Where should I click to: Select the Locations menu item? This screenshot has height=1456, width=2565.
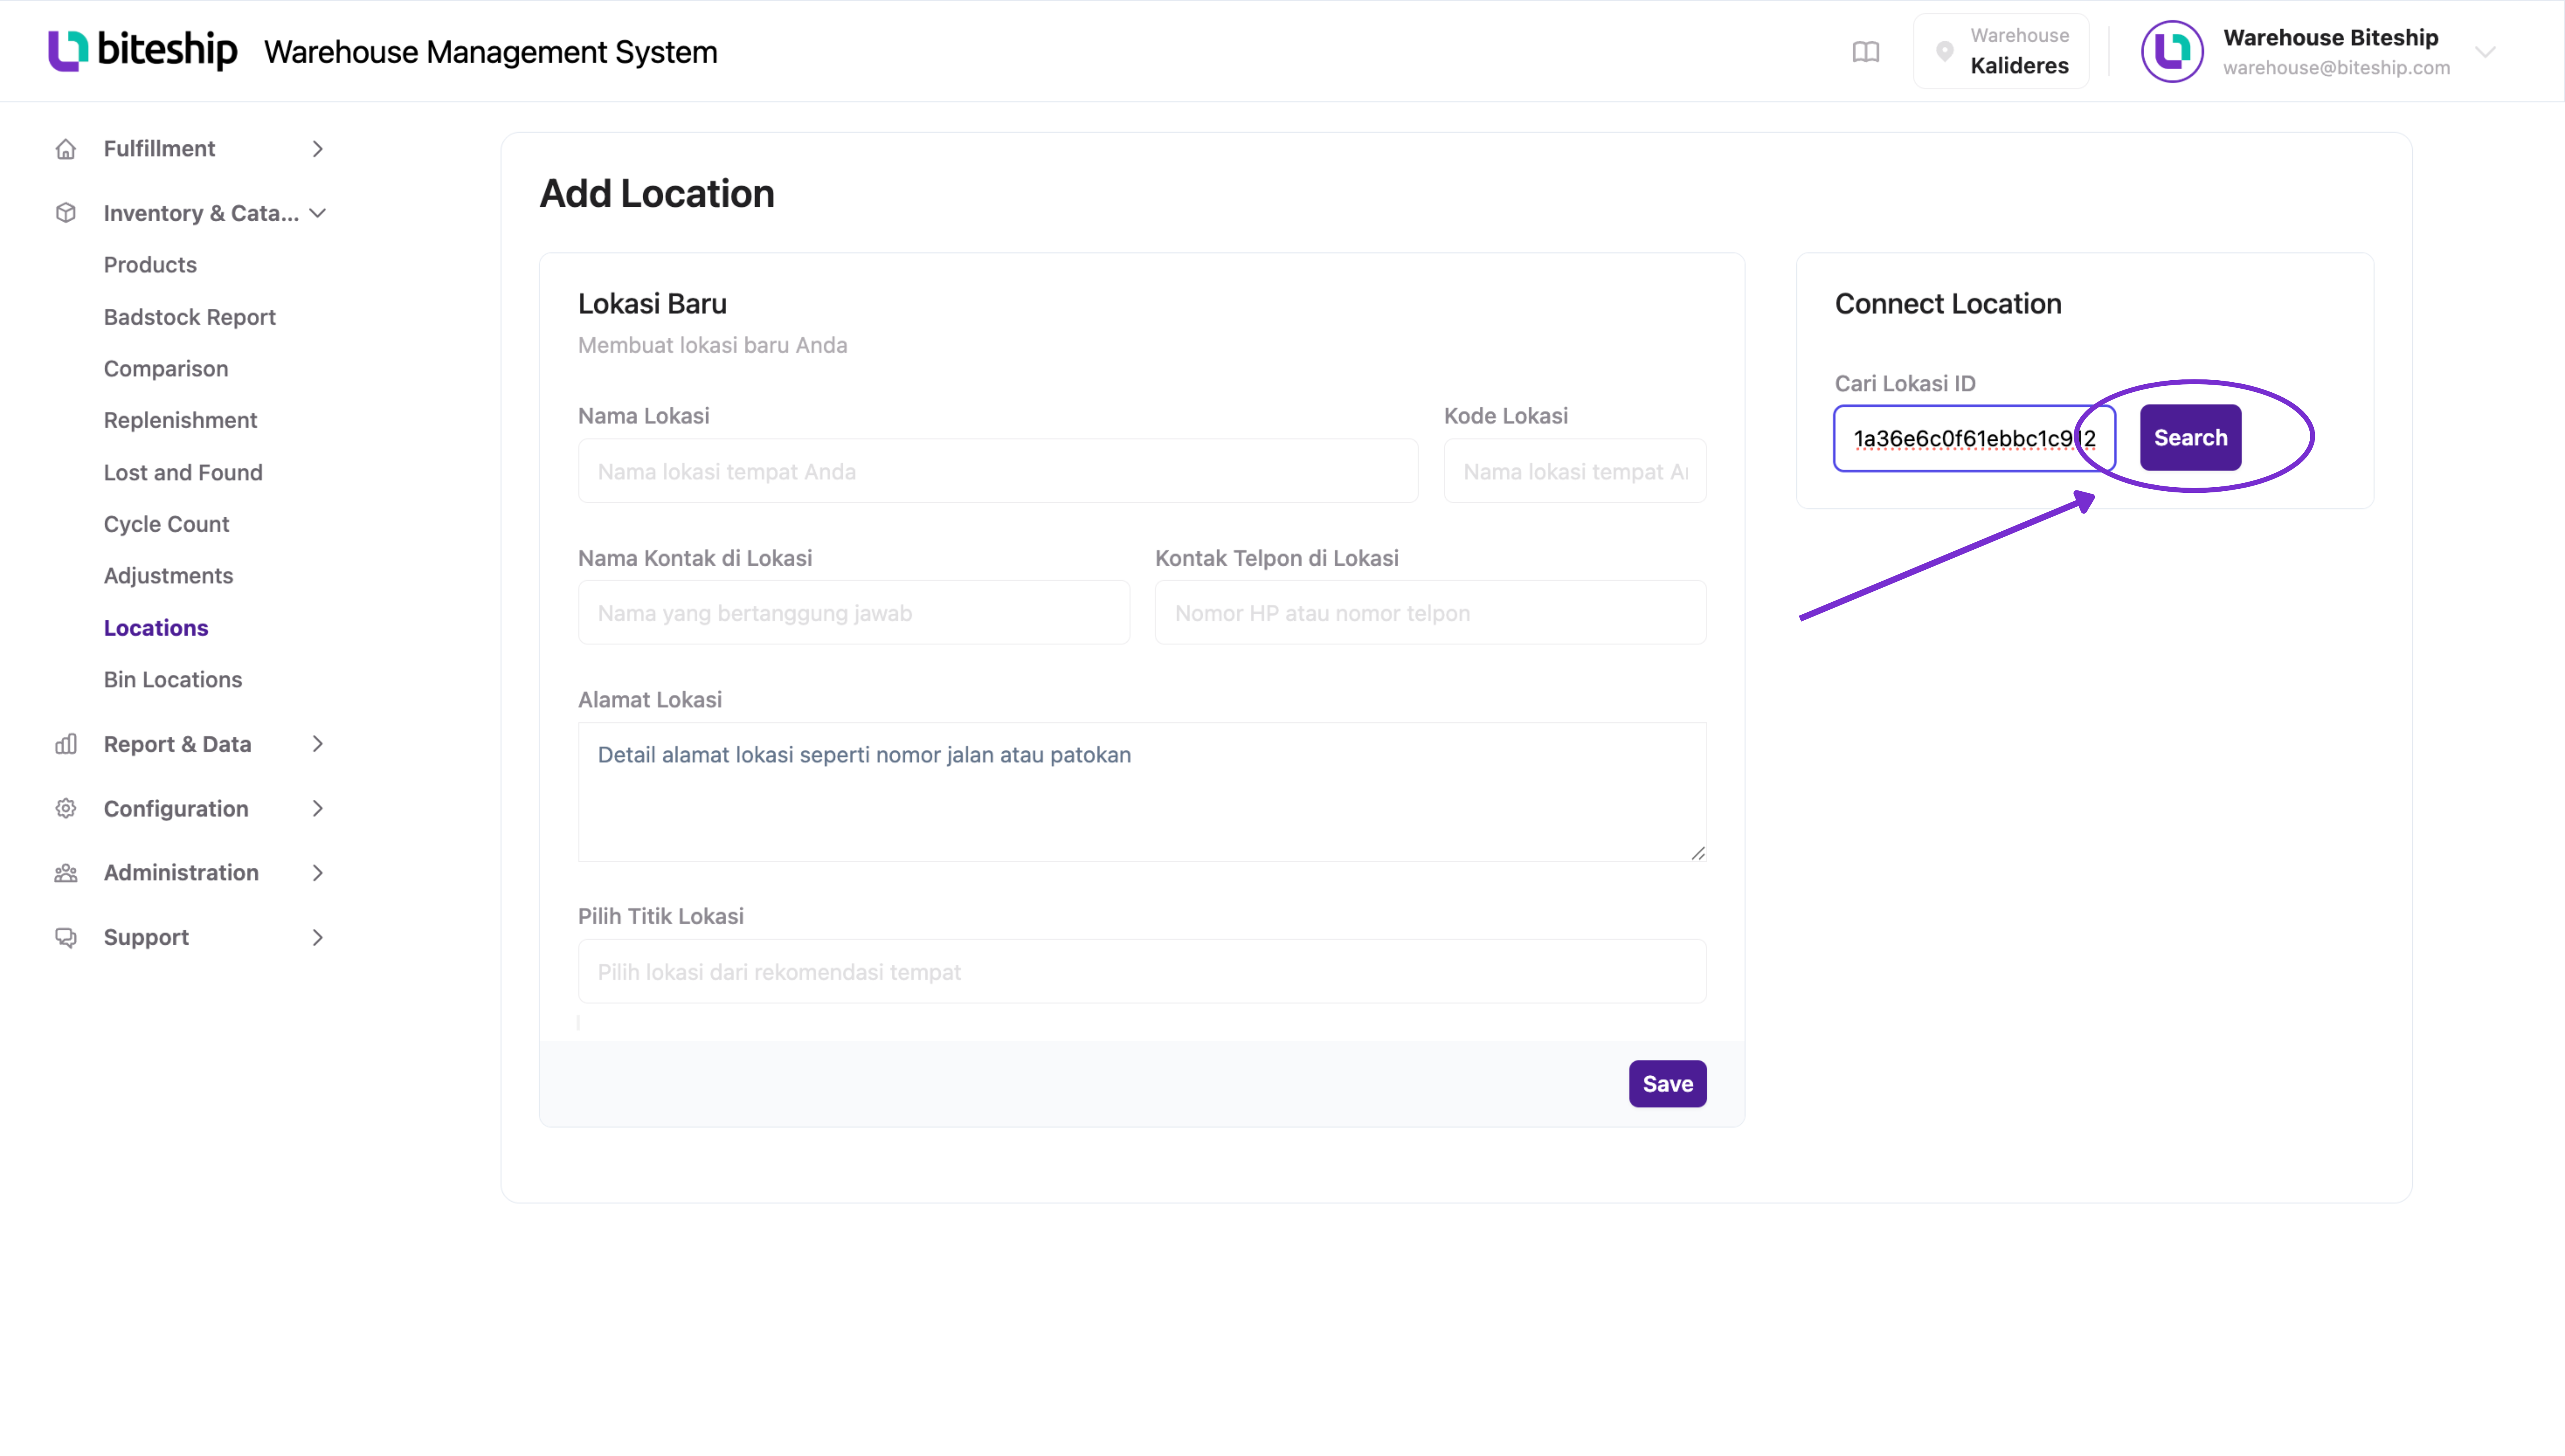click(156, 628)
